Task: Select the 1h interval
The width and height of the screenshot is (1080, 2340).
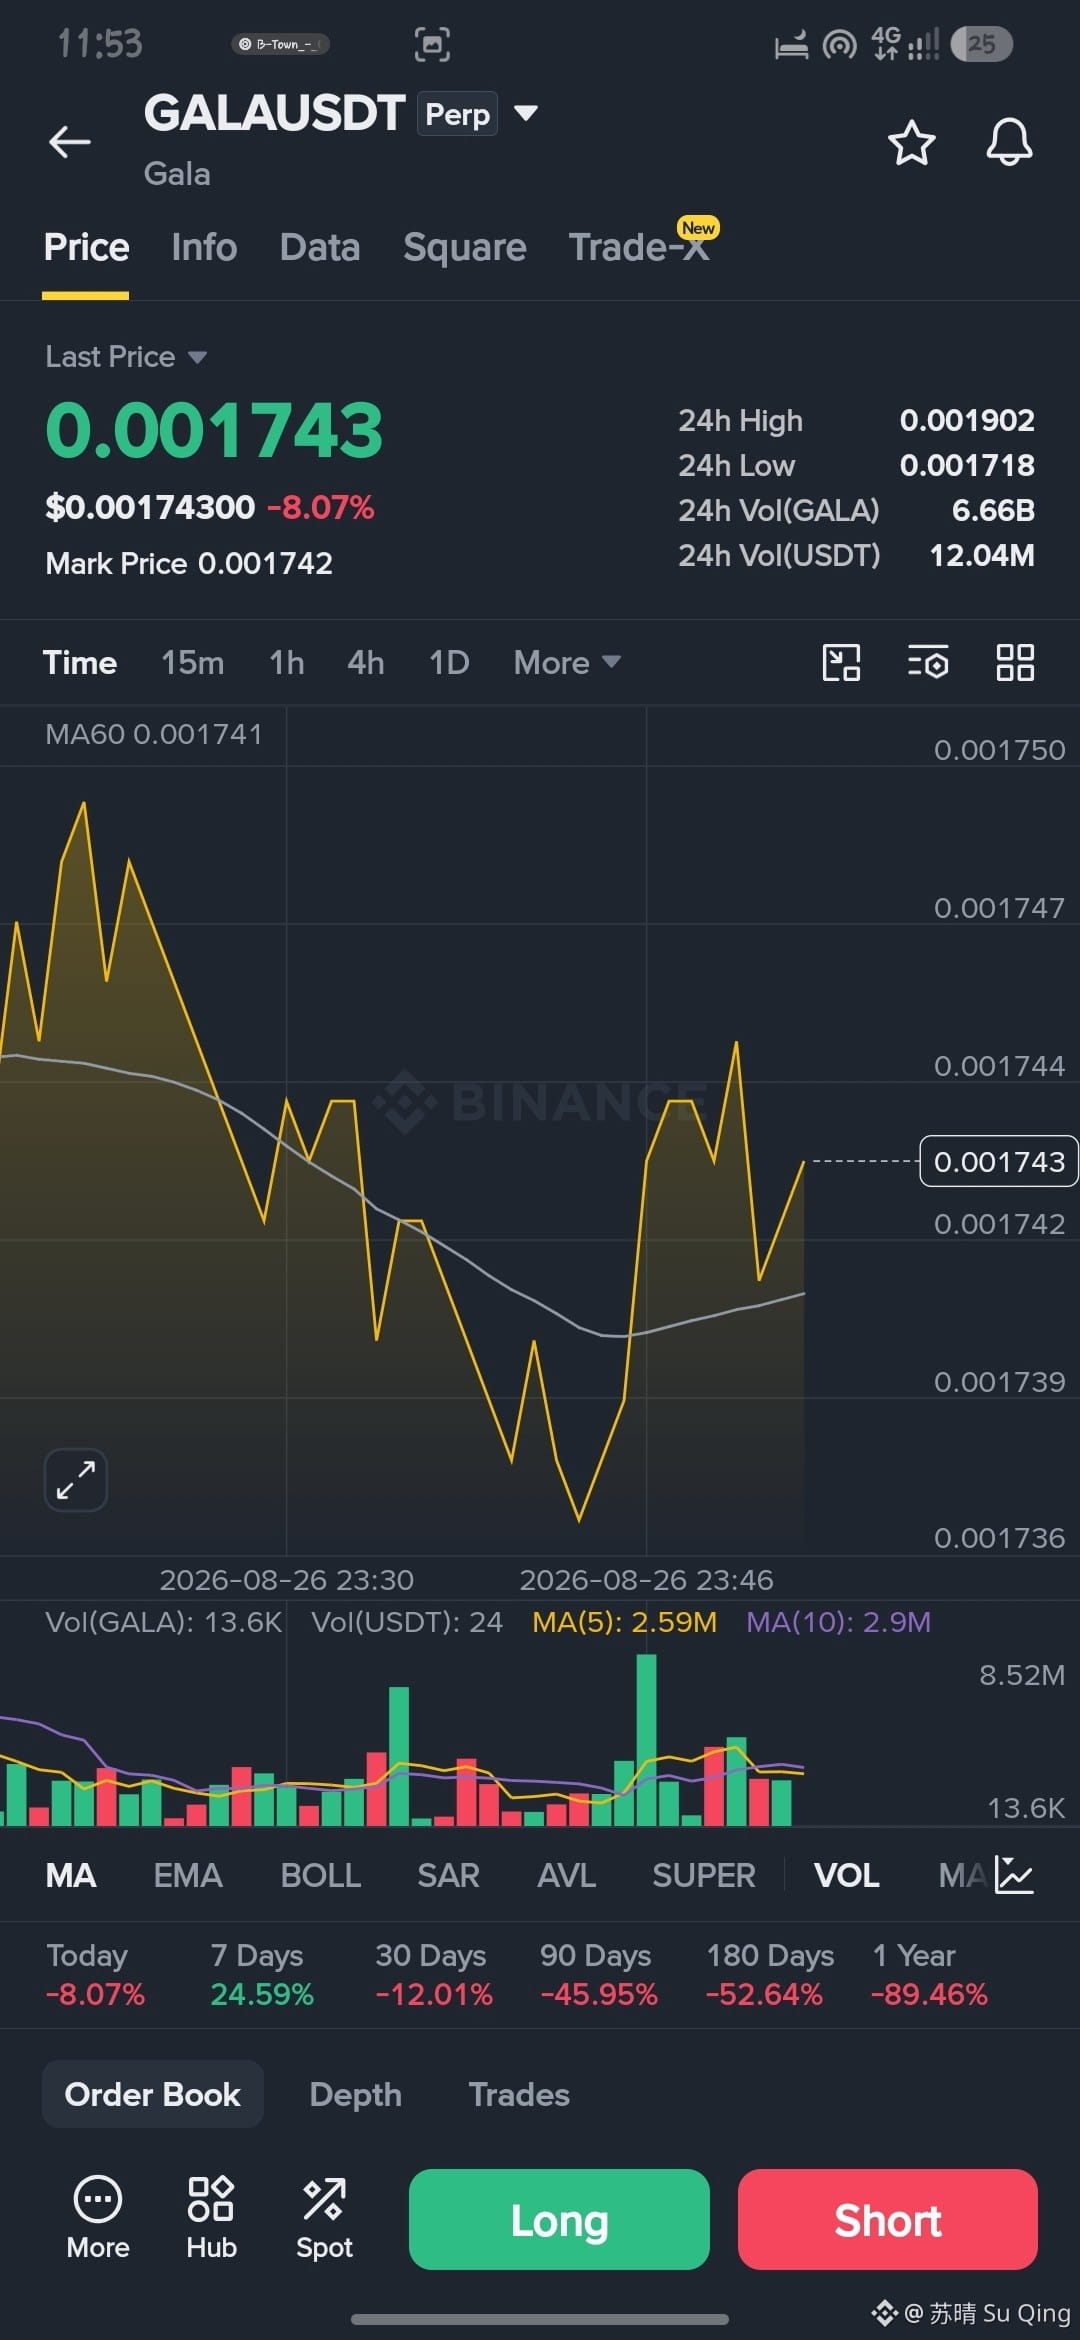Action: (287, 662)
